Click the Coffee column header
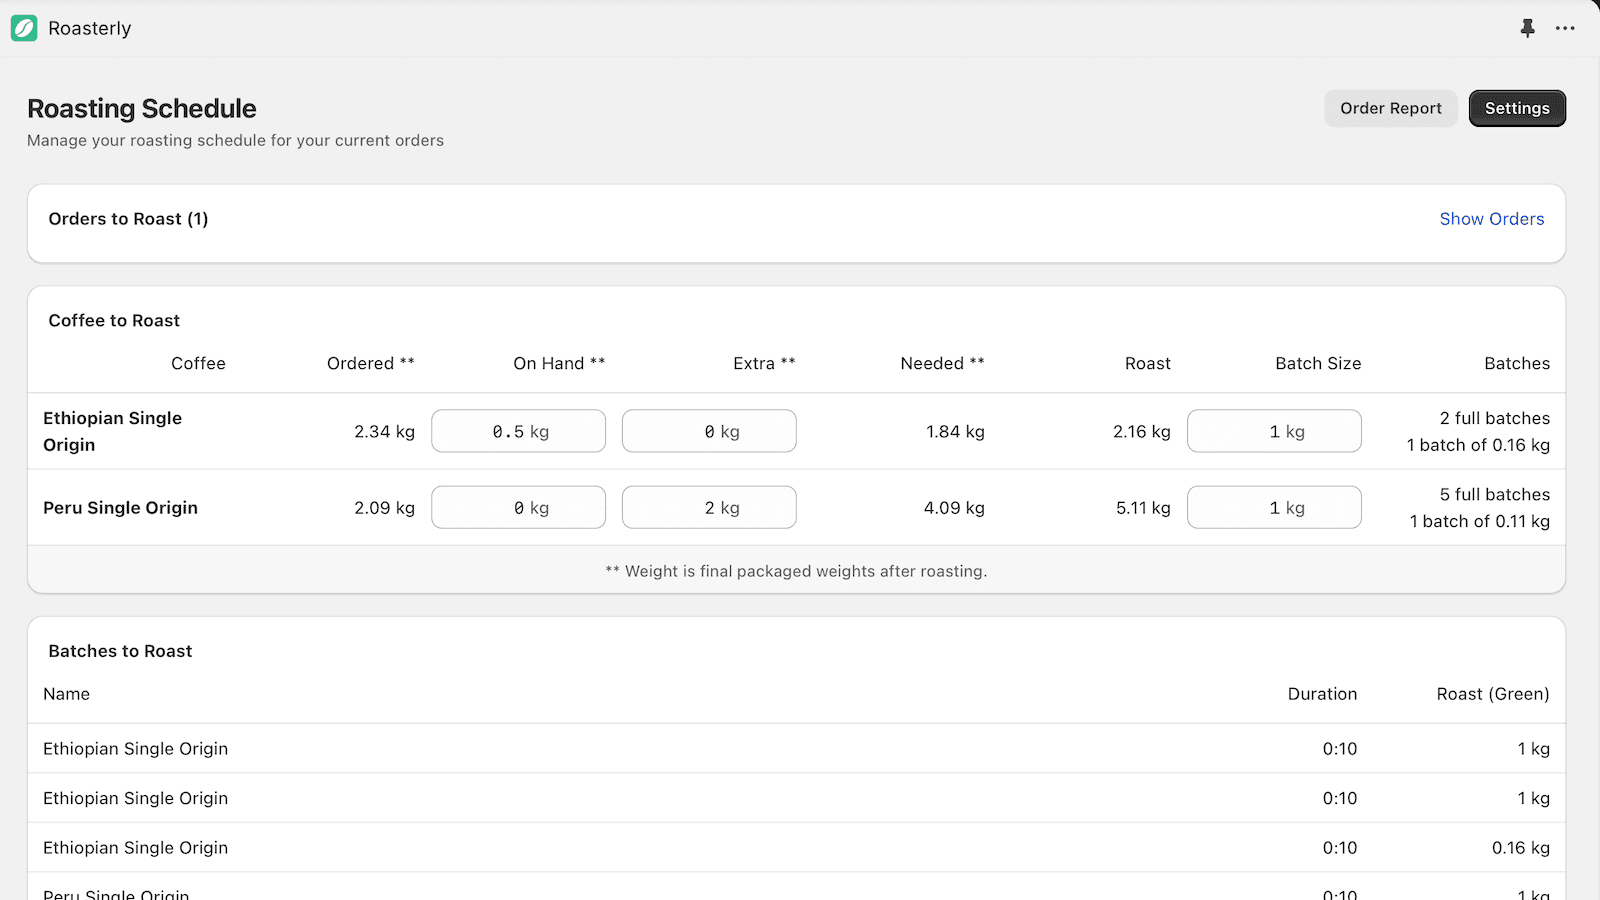Screen dimensions: 1600x900 [198, 363]
